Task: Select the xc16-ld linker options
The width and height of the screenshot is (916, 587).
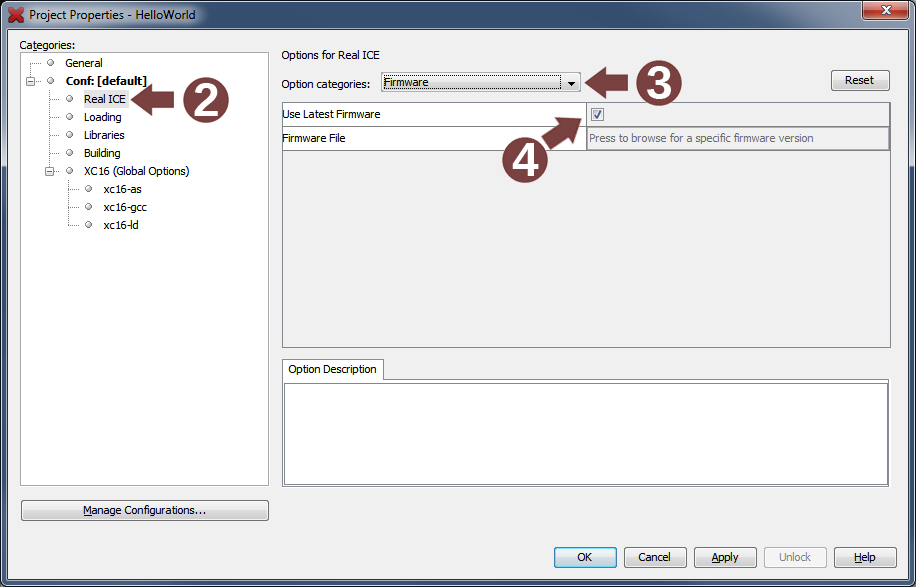Action: [x=122, y=225]
